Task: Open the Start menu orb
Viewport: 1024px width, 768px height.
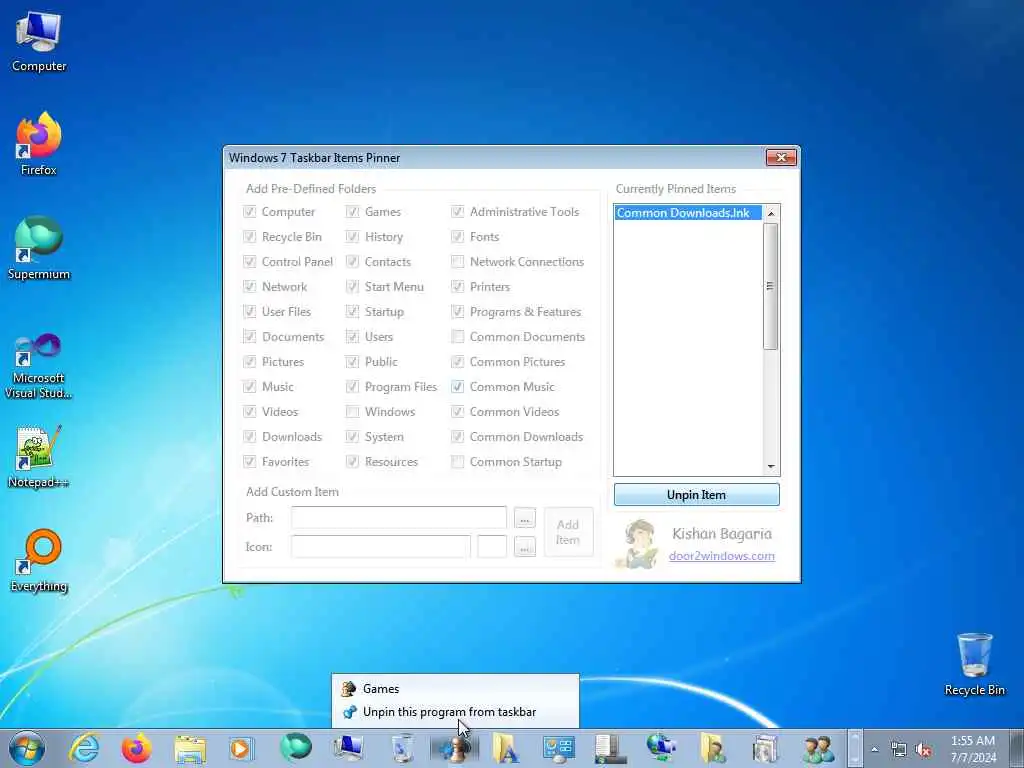Action: tap(27, 748)
